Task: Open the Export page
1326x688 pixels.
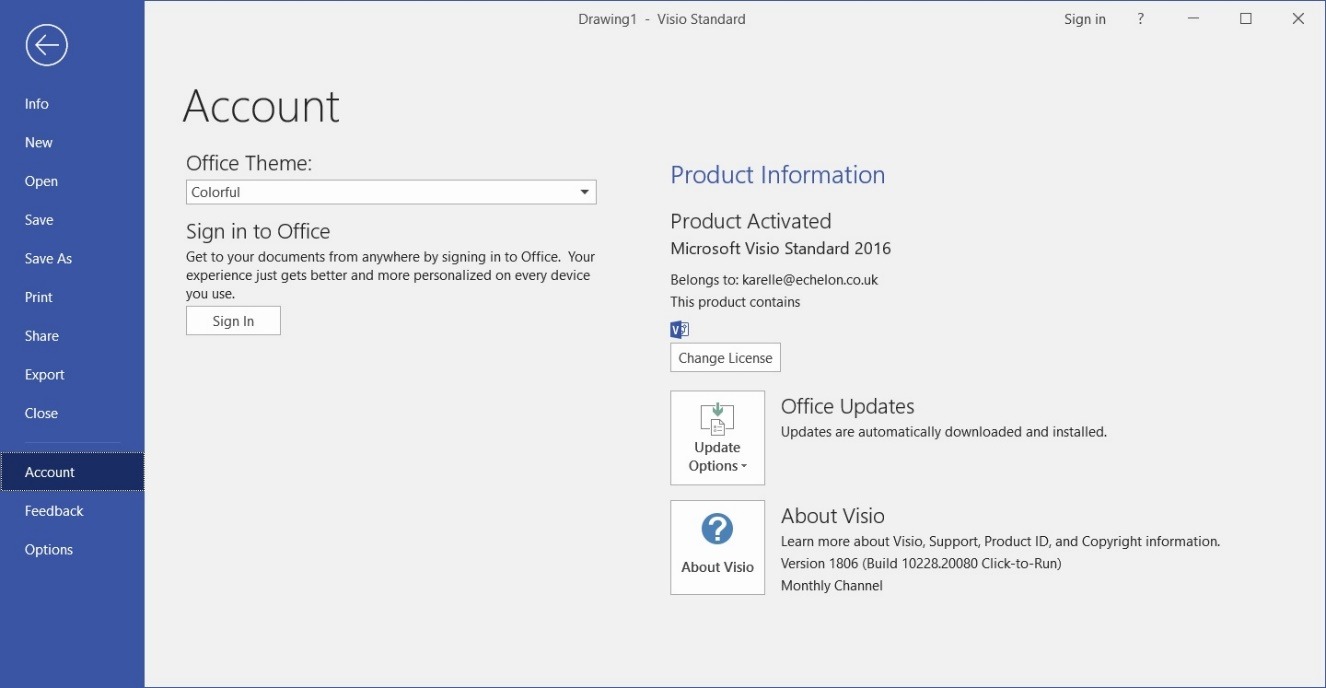Action: pyautogui.click(x=72, y=375)
